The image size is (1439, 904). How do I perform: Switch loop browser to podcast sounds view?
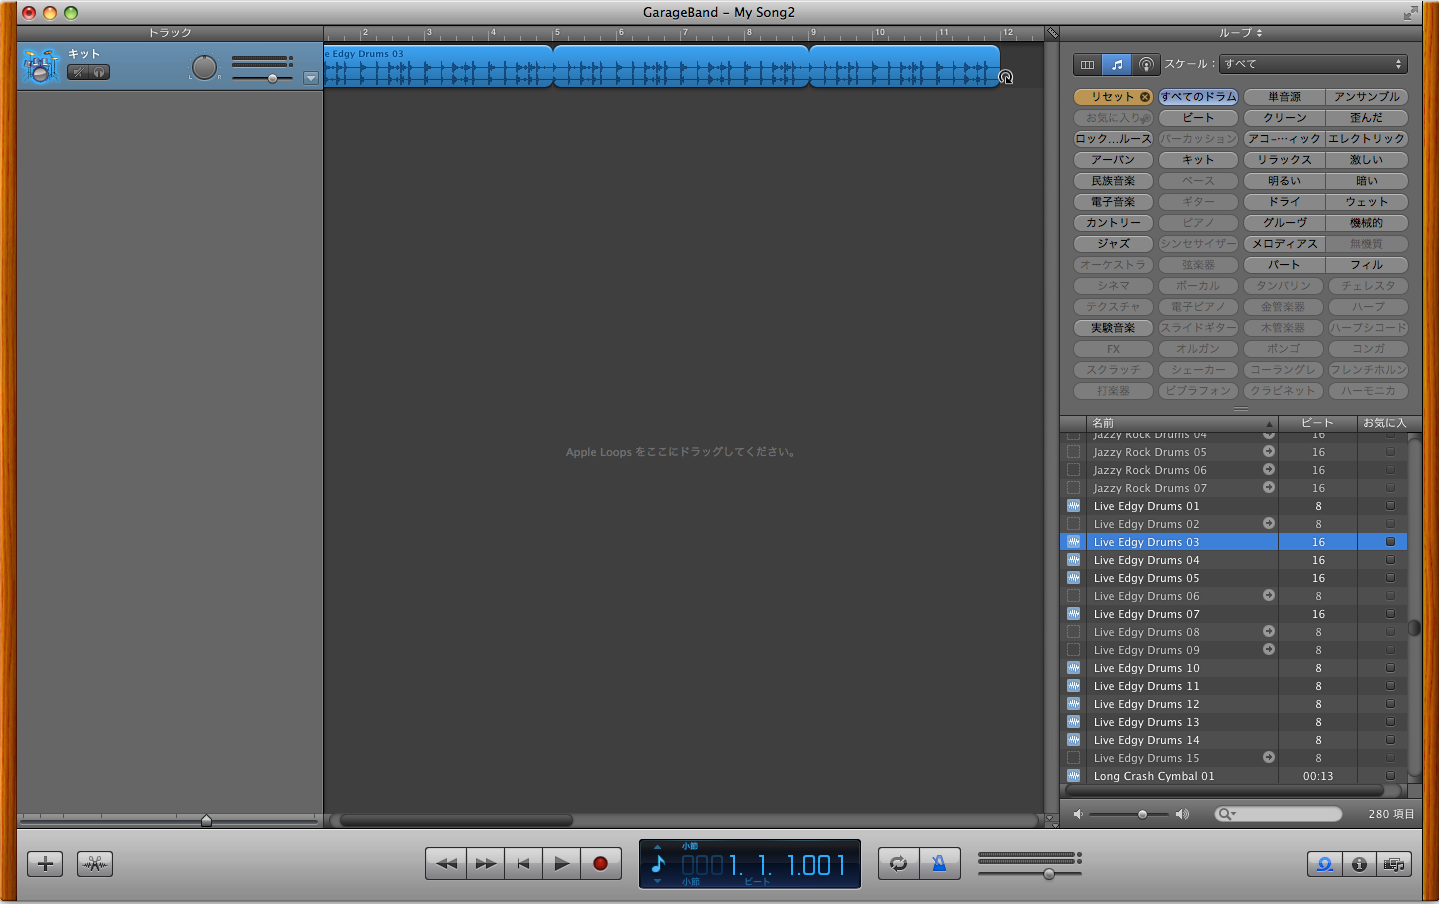(x=1146, y=64)
